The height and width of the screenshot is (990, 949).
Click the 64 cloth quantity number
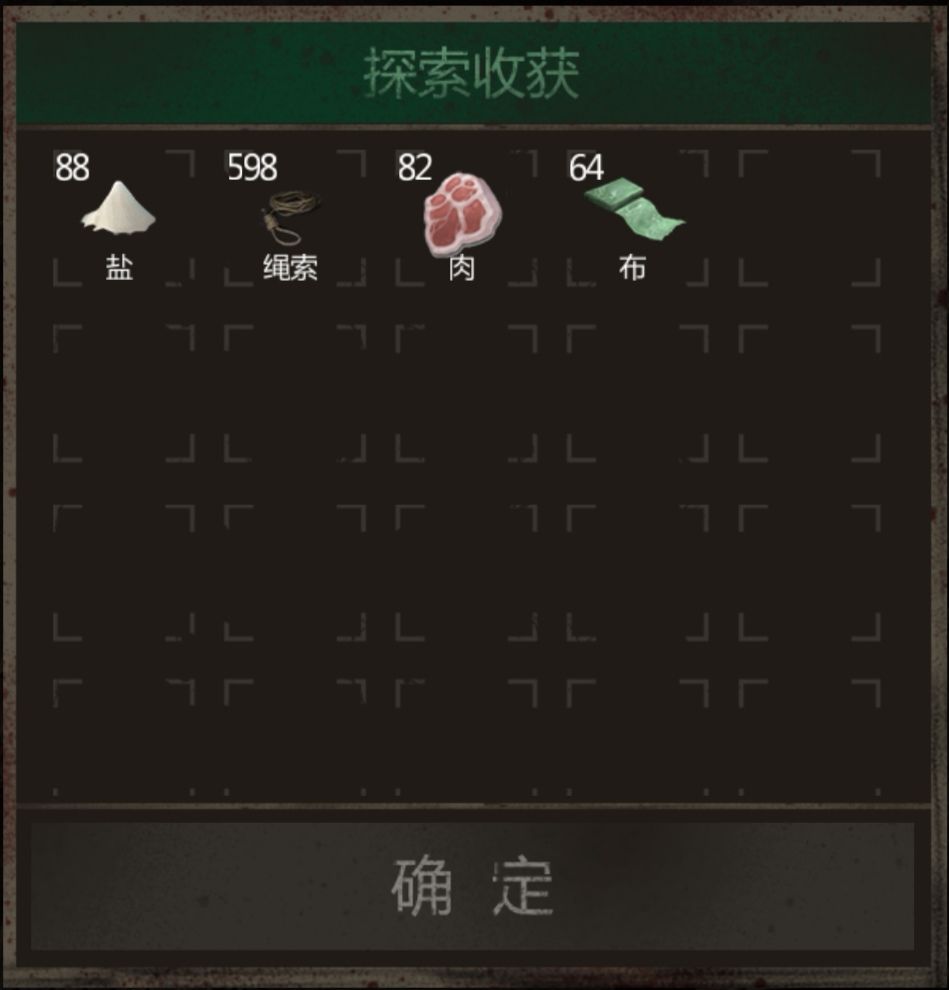click(x=586, y=167)
